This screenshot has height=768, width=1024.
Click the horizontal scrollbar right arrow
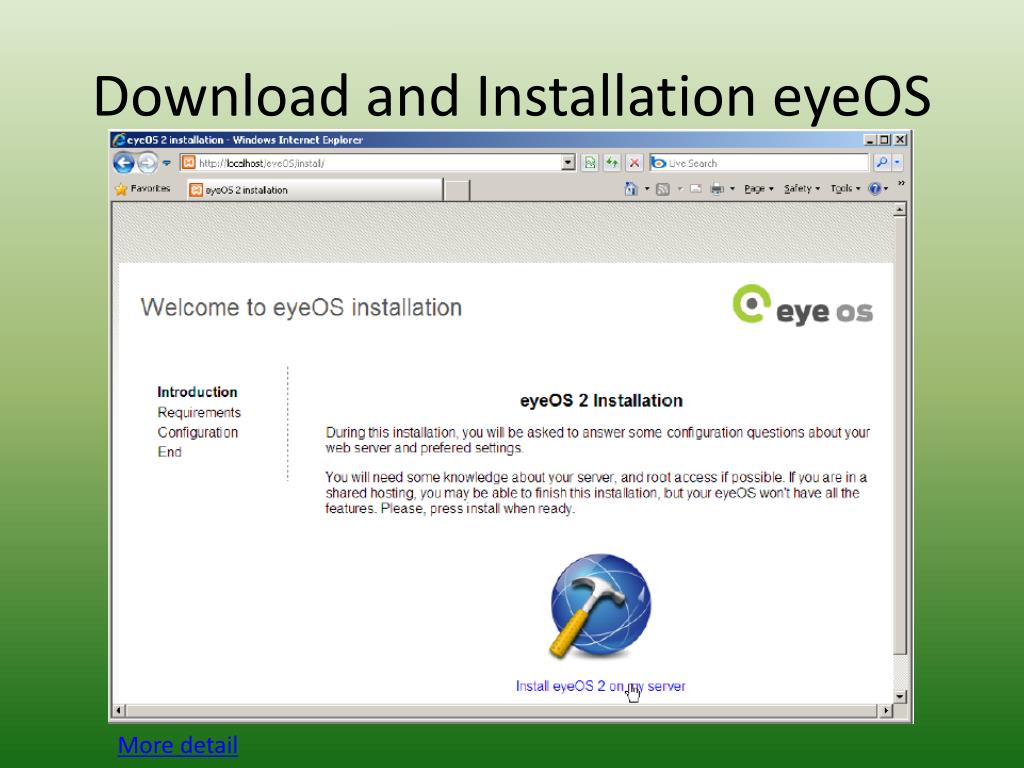pos(886,710)
